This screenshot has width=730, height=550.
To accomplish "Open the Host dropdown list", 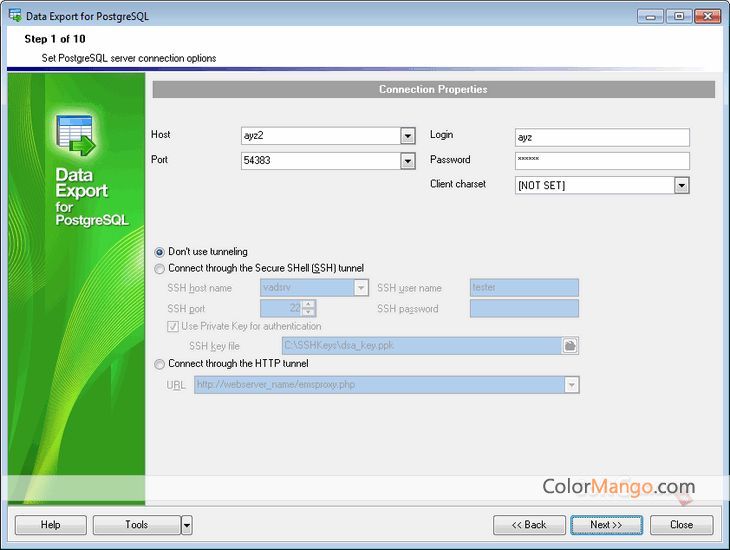I will point(407,136).
